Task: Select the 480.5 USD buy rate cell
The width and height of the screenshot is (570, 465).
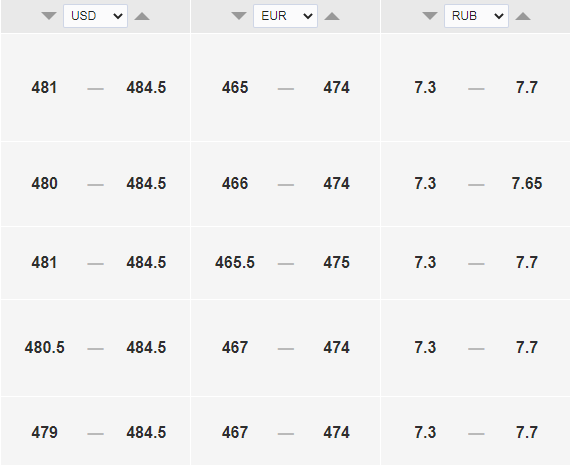Action: click(44, 348)
